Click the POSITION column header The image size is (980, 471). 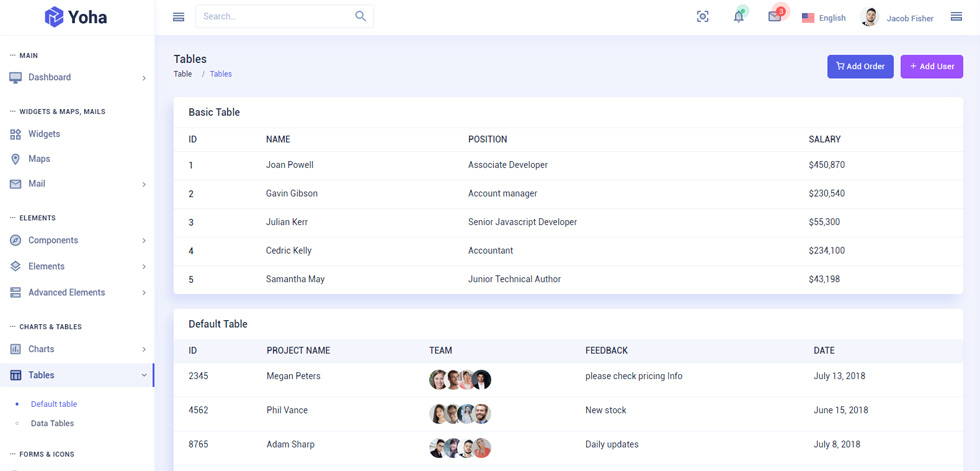click(x=488, y=139)
